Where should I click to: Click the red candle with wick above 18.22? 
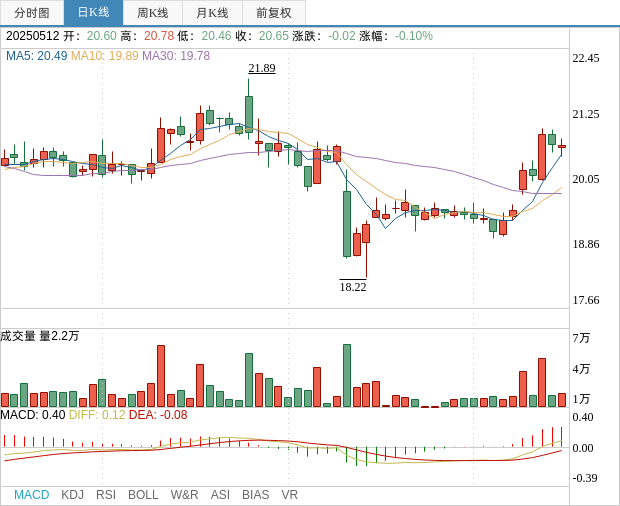tap(366, 233)
